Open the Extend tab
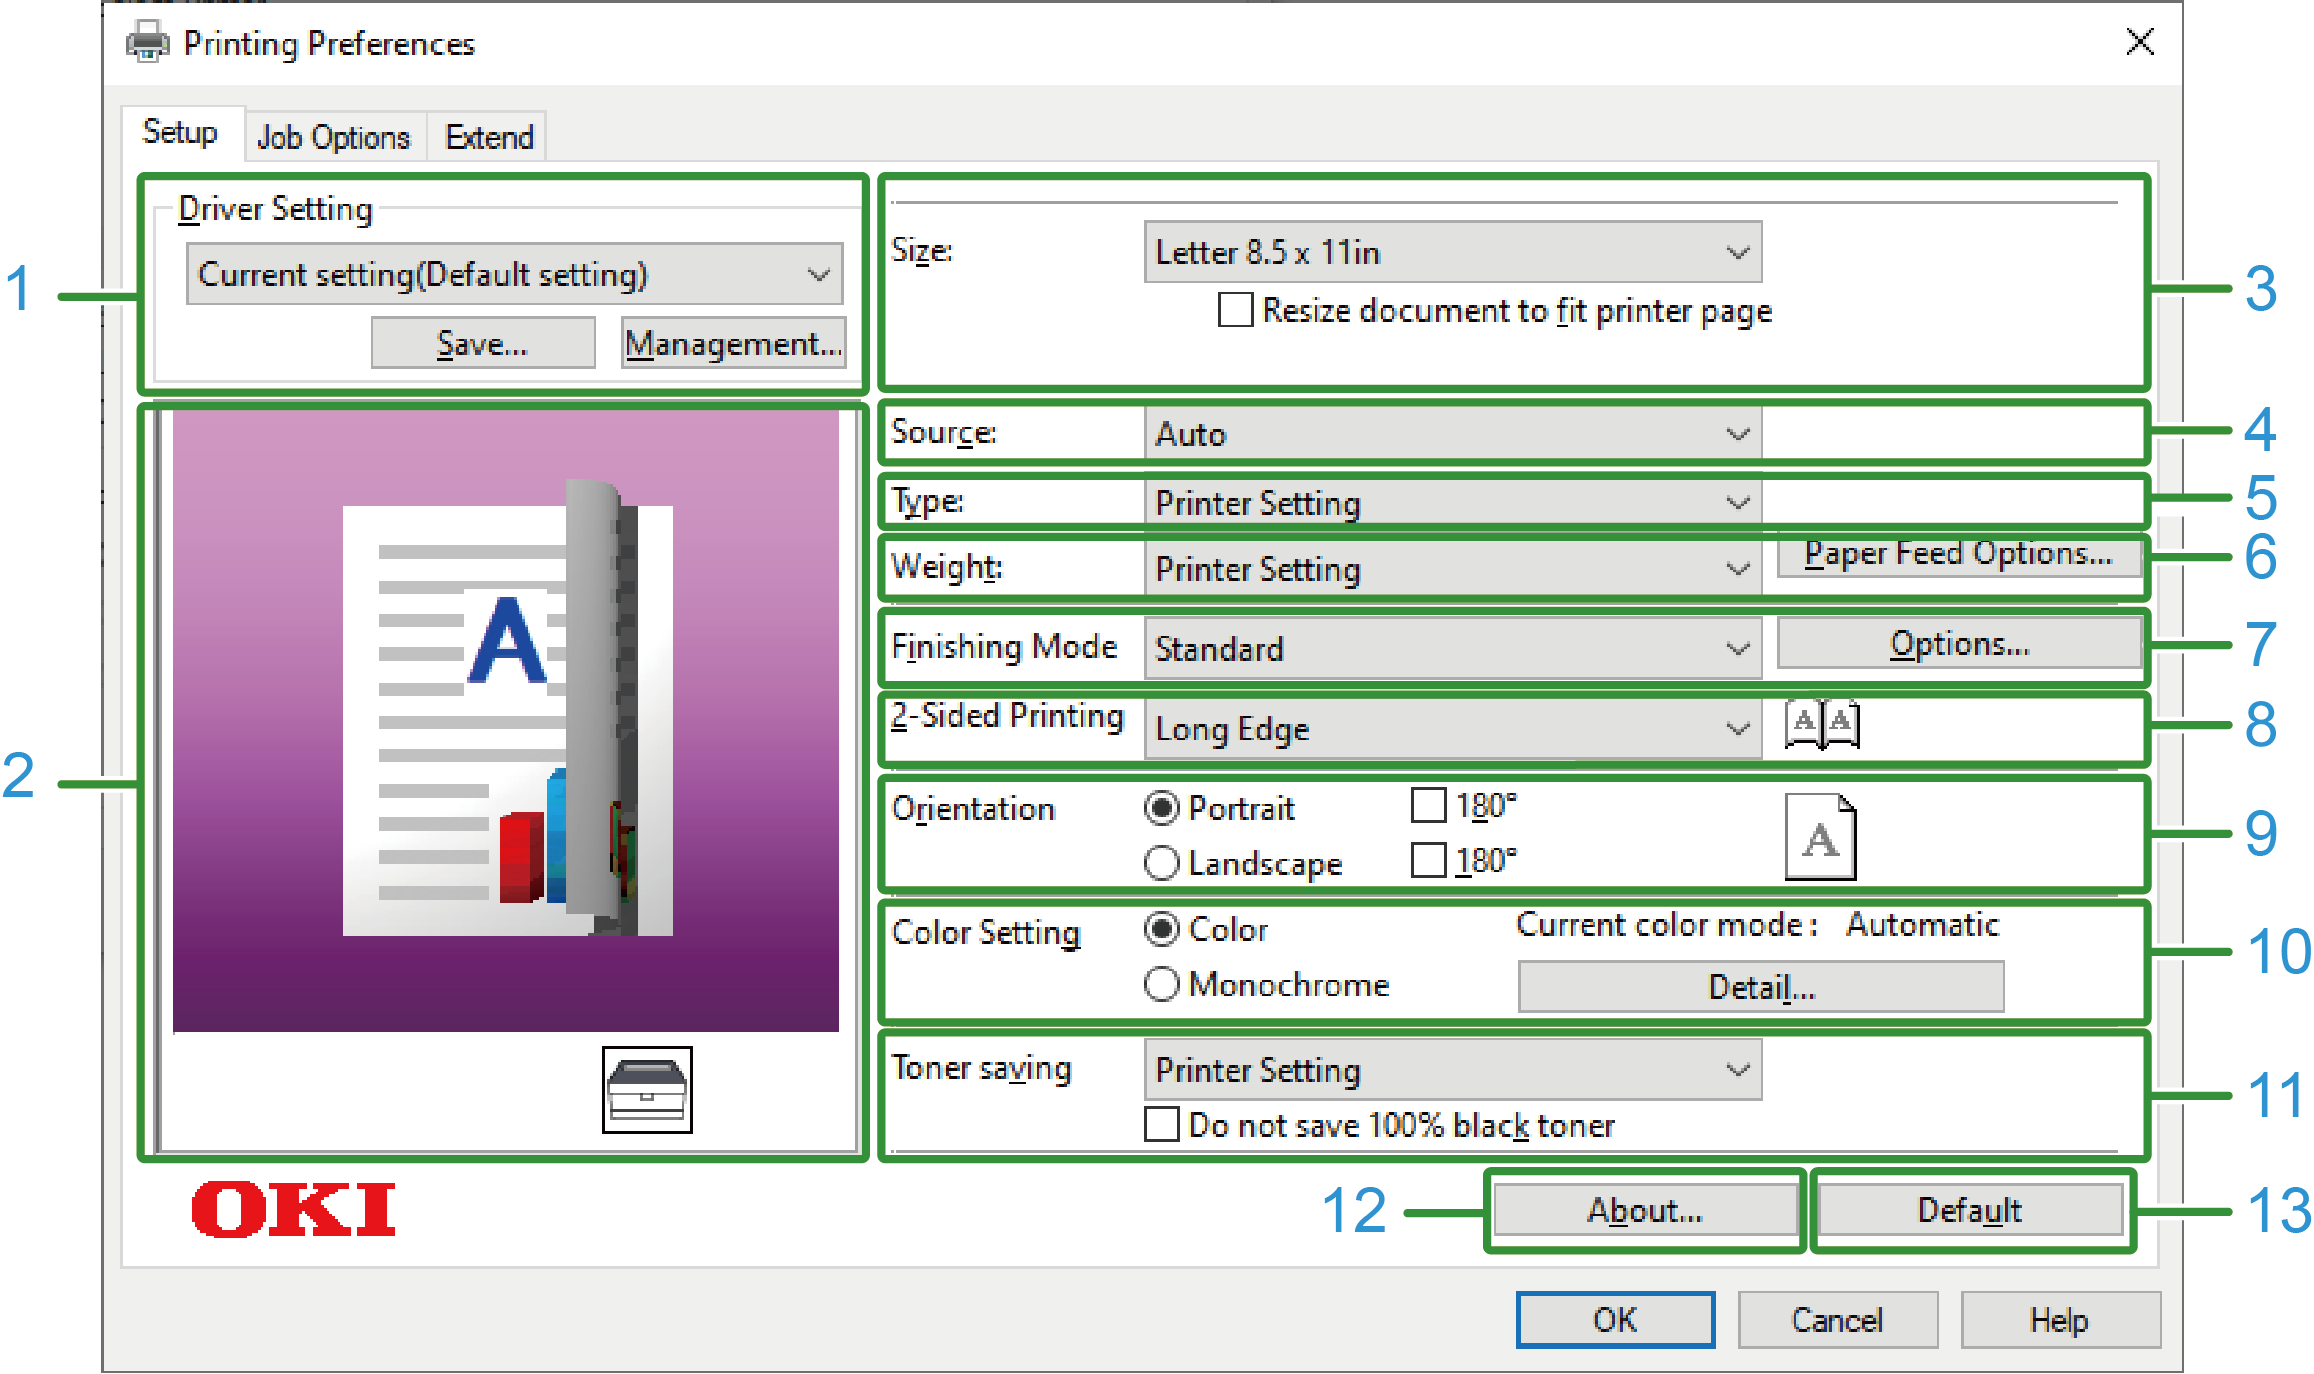The width and height of the screenshot is (2314, 1374). coord(488,137)
